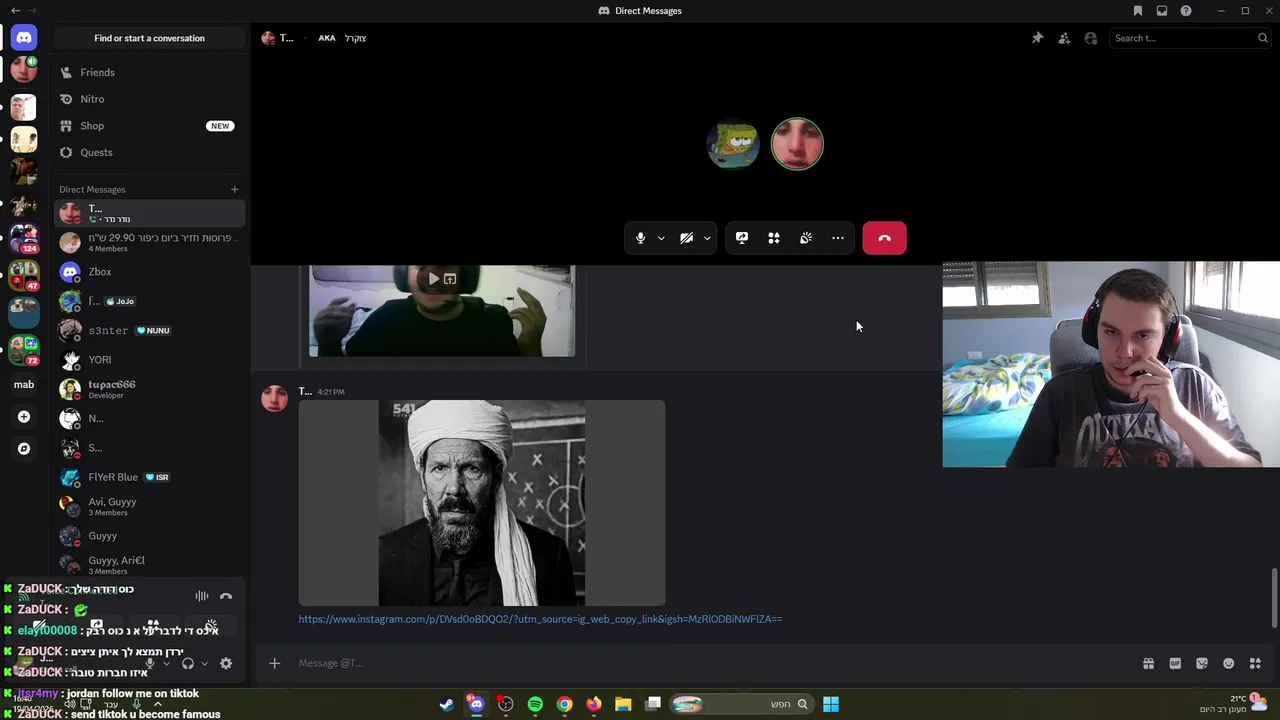Screen dimensions: 1280x720
Task: Open Inbox icon in title bar
Action: pyautogui.click(x=1162, y=11)
